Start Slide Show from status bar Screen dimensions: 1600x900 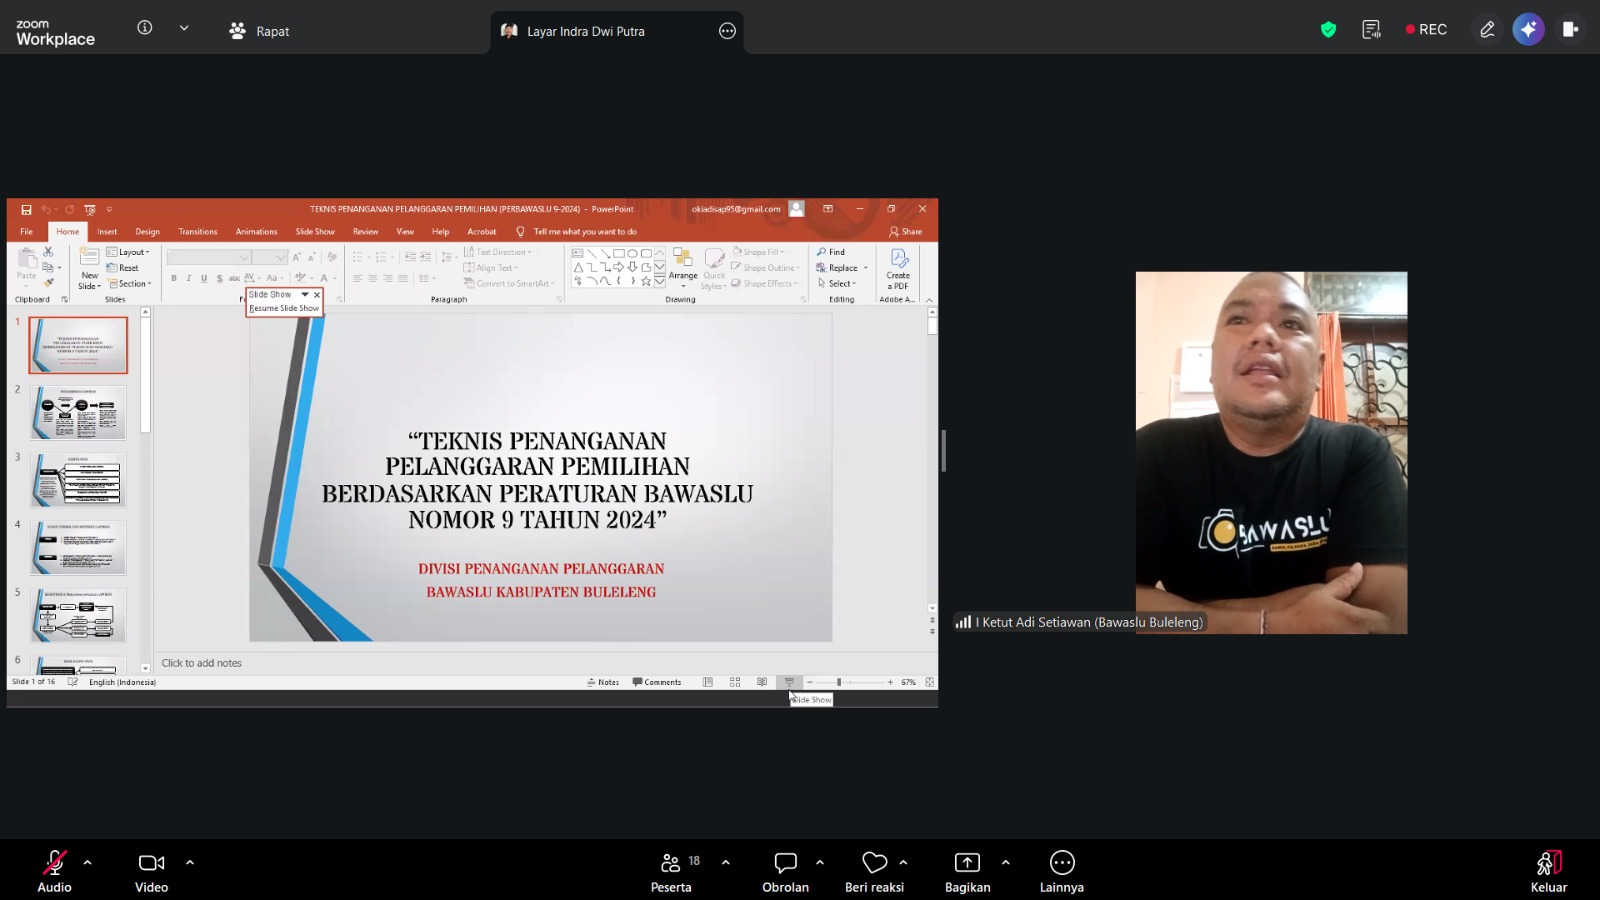tap(789, 682)
